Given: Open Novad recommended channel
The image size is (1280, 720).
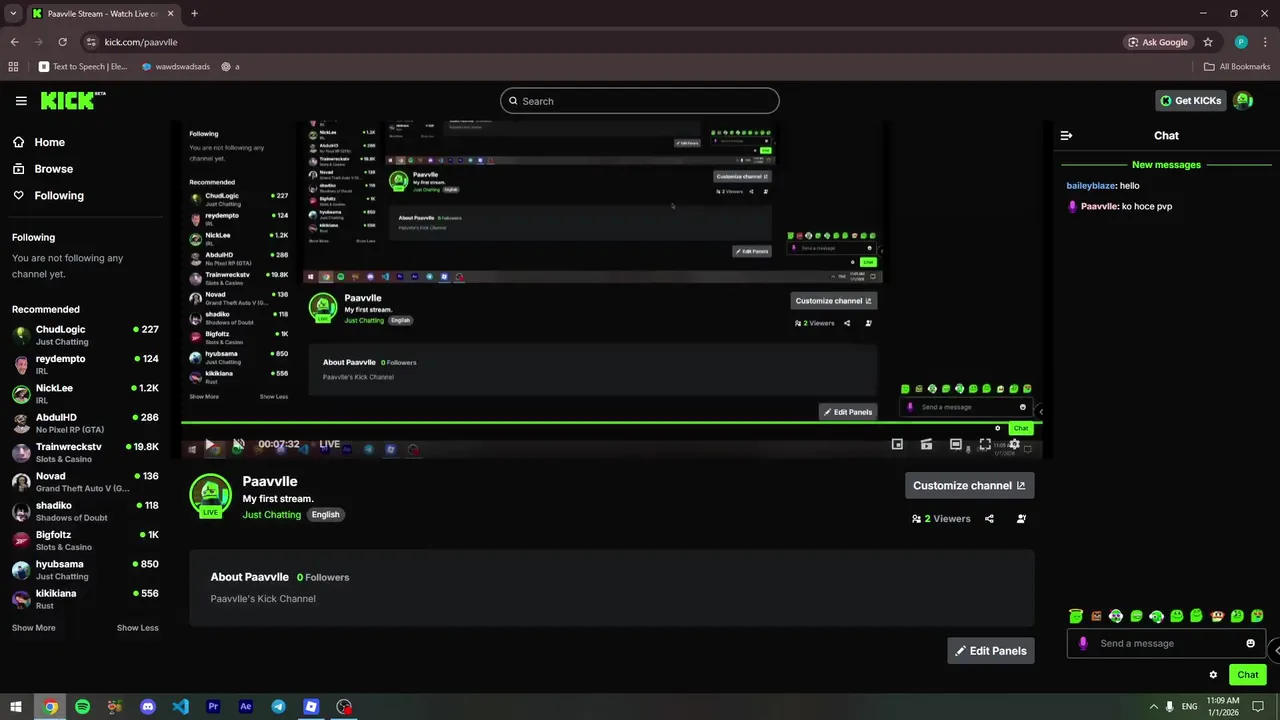Looking at the screenshot, I should [x=85, y=481].
